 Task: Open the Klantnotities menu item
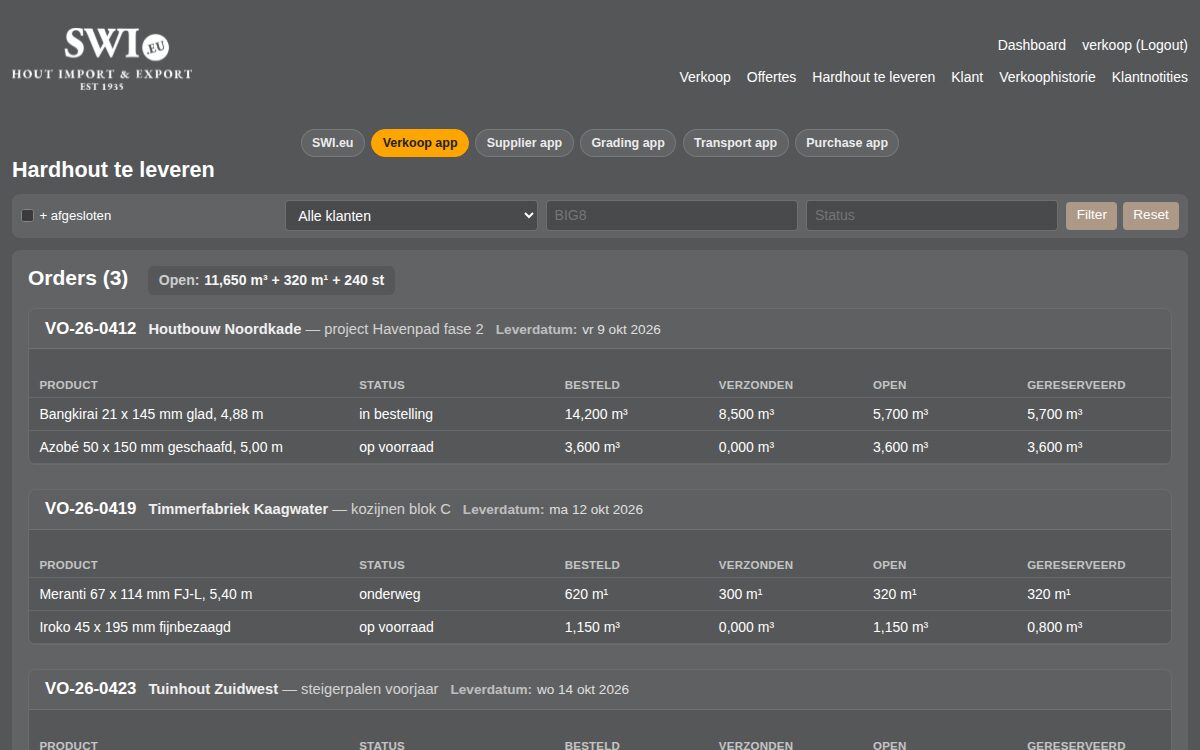[1150, 77]
